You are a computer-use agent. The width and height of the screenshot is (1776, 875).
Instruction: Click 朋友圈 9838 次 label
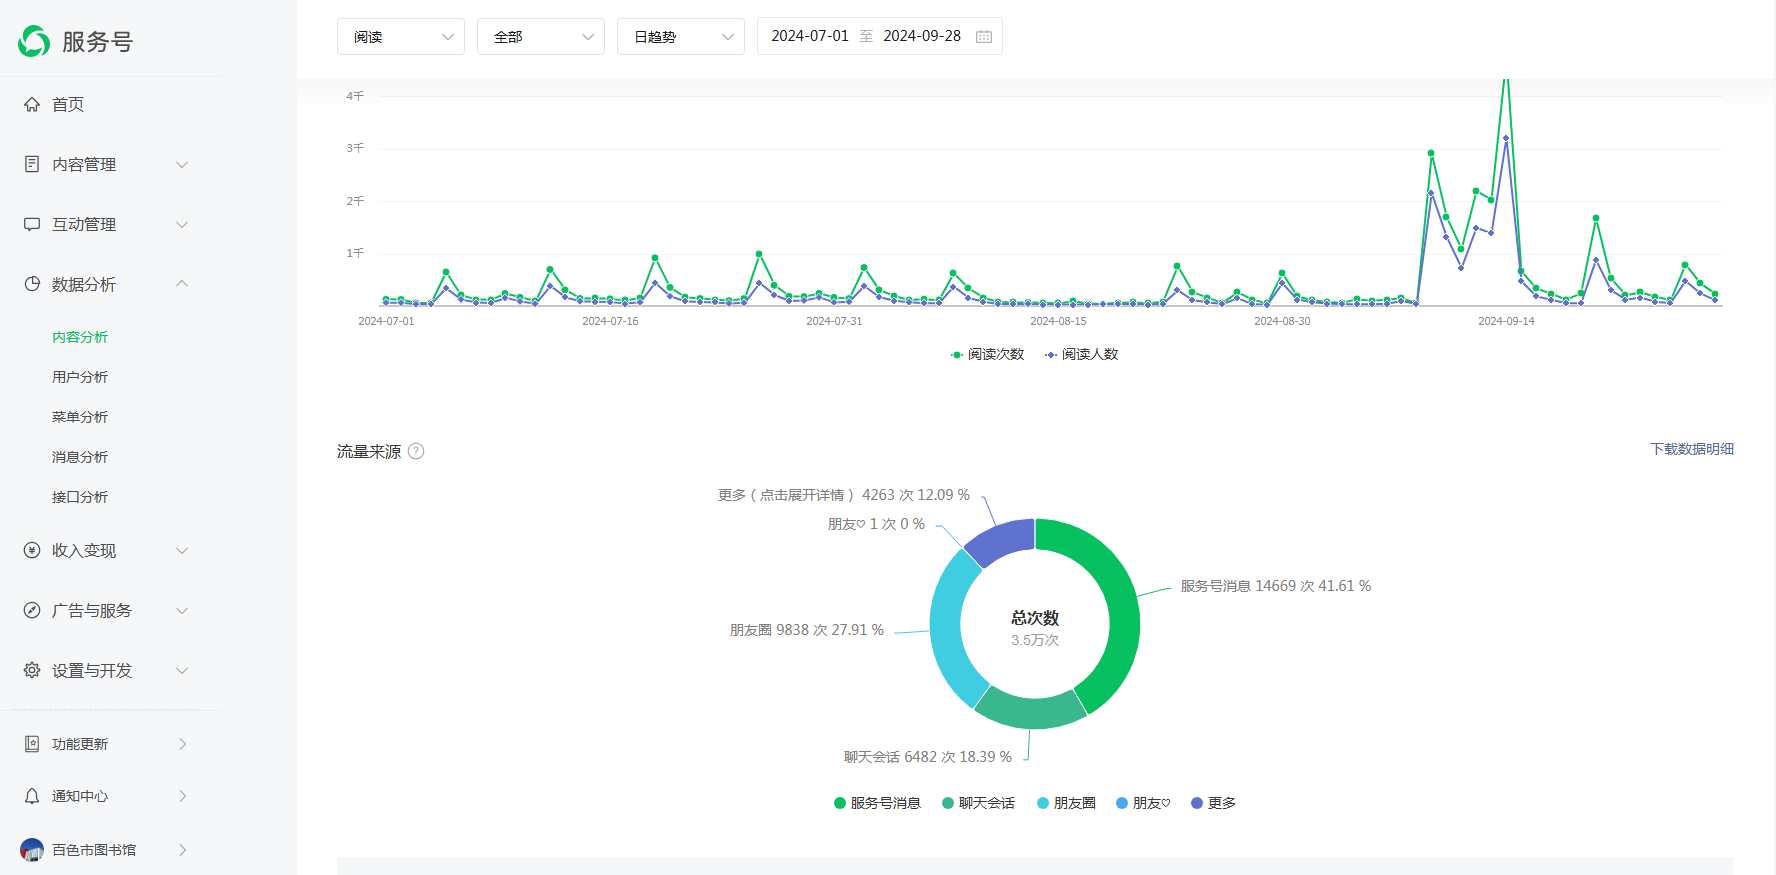click(806, 630)
